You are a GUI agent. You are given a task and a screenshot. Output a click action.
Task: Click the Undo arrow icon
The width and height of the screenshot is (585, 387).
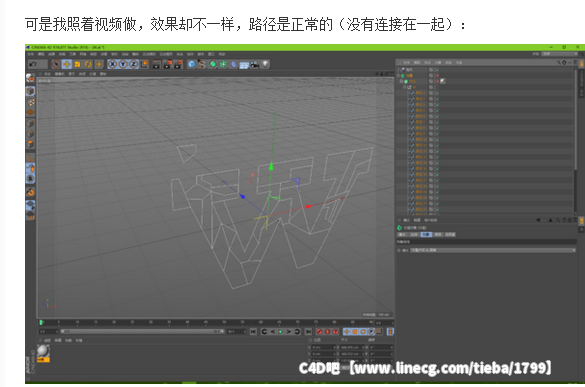tap(33, 64)
